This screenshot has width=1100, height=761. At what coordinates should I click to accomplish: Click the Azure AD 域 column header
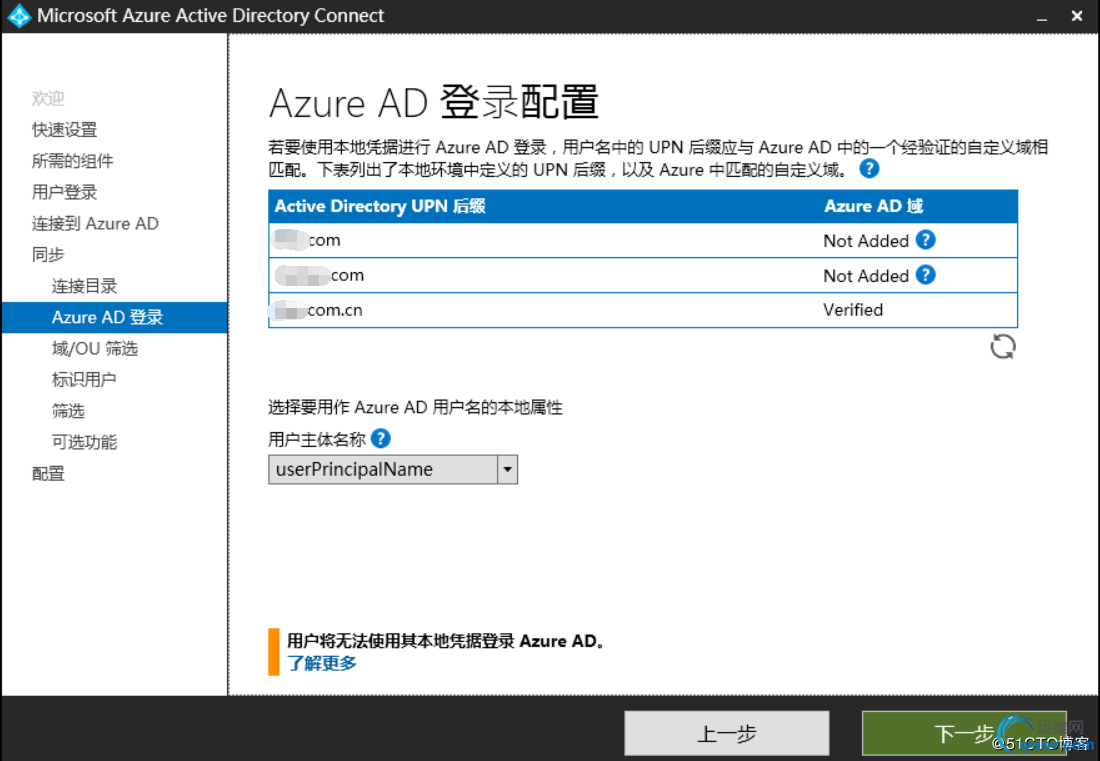(x=873, y=206)
